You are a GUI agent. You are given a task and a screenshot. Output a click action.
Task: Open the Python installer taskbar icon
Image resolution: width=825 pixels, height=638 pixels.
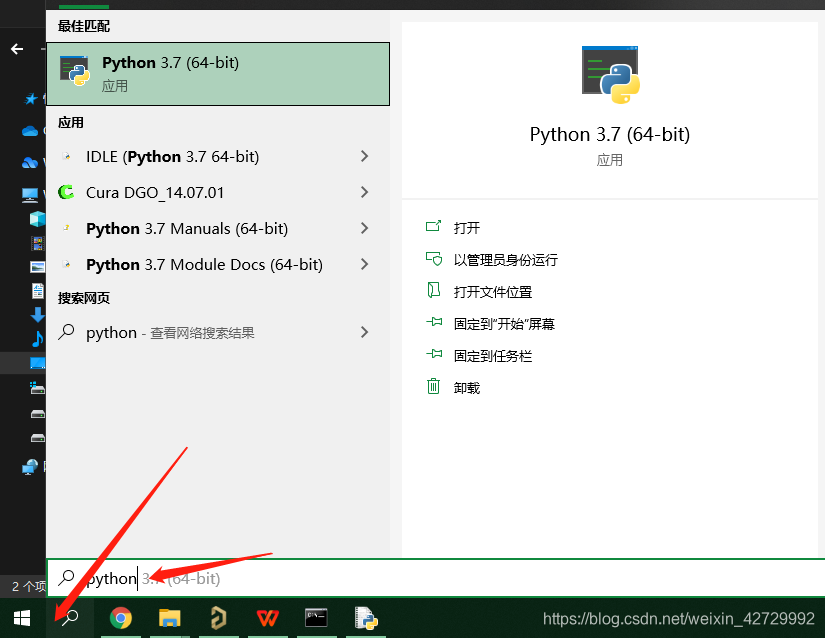click(x=366, y=618)
